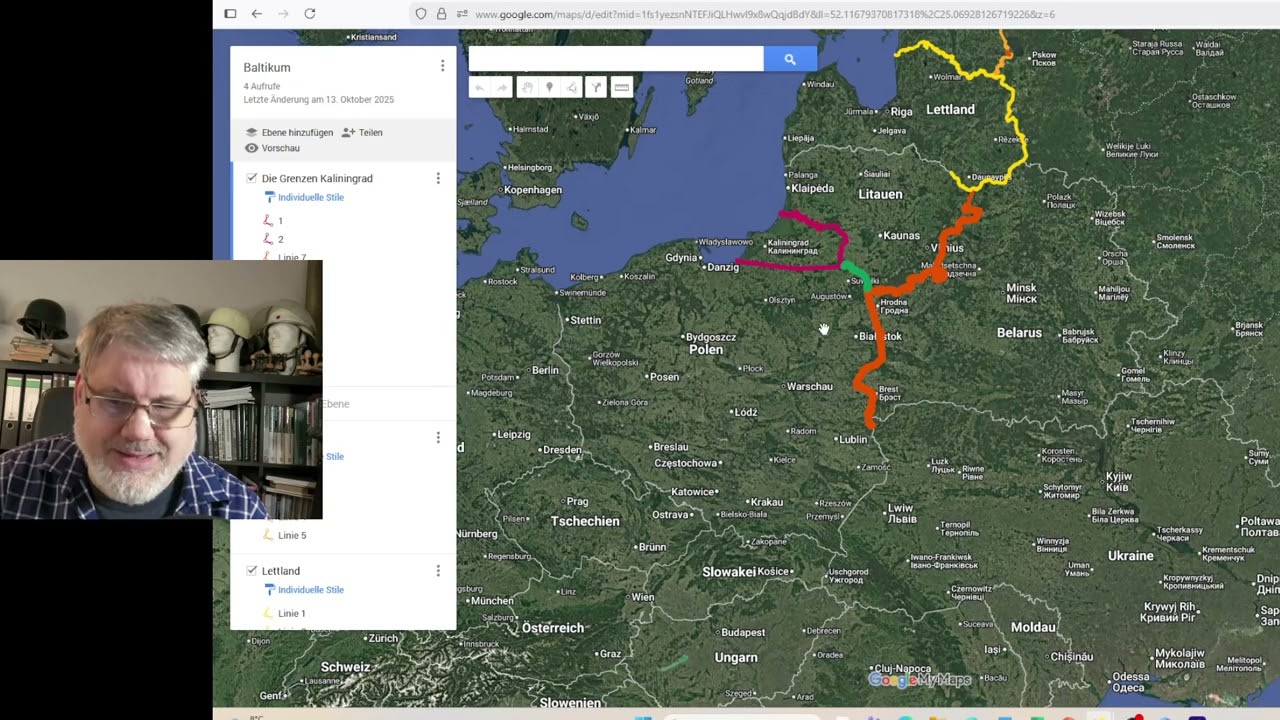Open the Vorschau preview
This screenshot has height=720, width=1280.
(281, 148)
